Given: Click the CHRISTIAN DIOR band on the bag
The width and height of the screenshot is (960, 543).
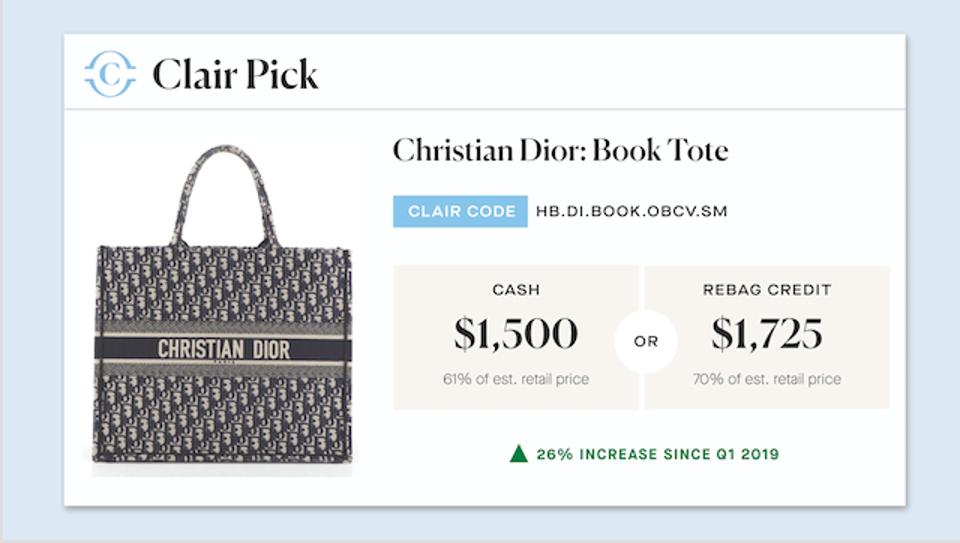Looking at the screenshot, I should (x=222, y=350).
